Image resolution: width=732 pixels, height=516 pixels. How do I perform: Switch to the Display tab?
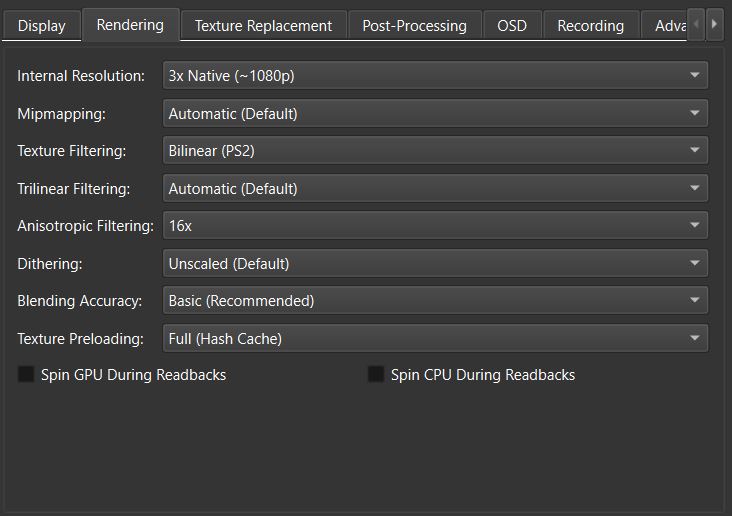pyautogui.click(x=42, y=26)
